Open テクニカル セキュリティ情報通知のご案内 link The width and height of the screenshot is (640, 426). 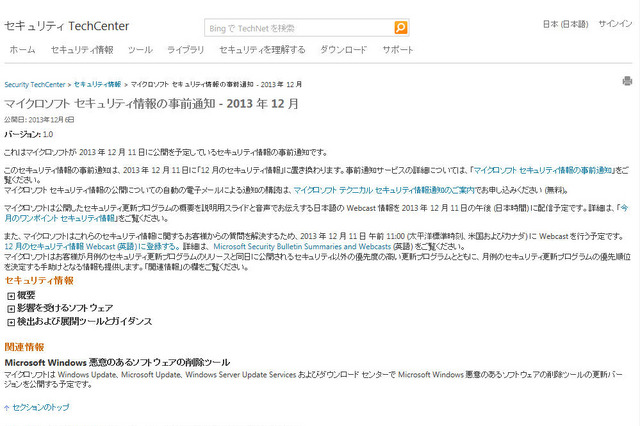384,190
